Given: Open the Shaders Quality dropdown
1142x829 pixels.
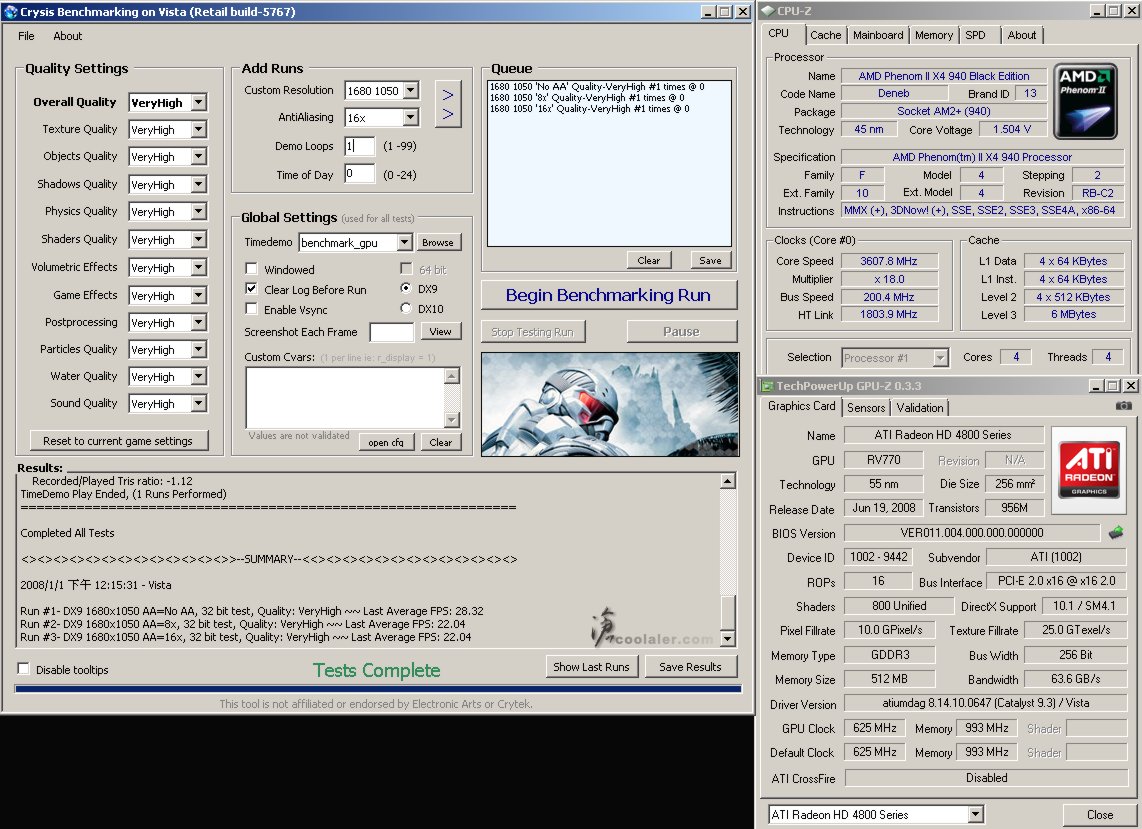Looking at the screenshot, I should (199, 239).
